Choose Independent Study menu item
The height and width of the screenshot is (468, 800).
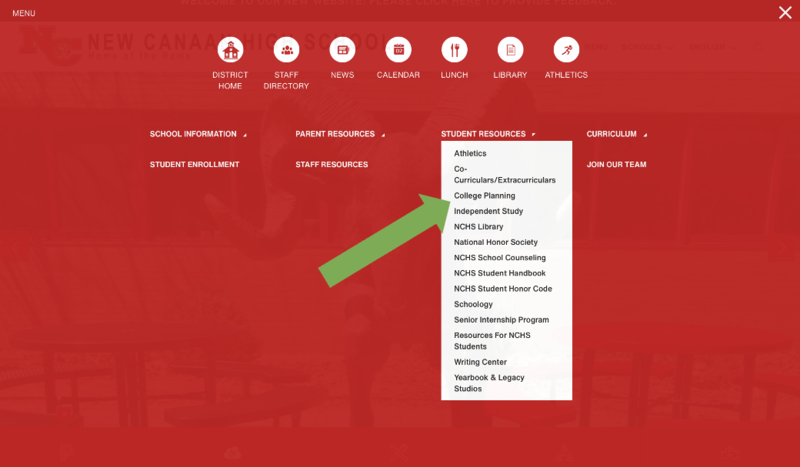click(x=488, y=212)
